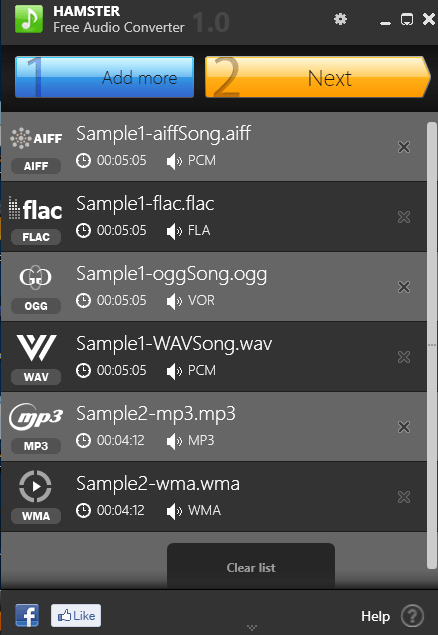Click the Facebook Like button
Image resolution: width=438 pixels, height=635 pixels.
[76, 616]
